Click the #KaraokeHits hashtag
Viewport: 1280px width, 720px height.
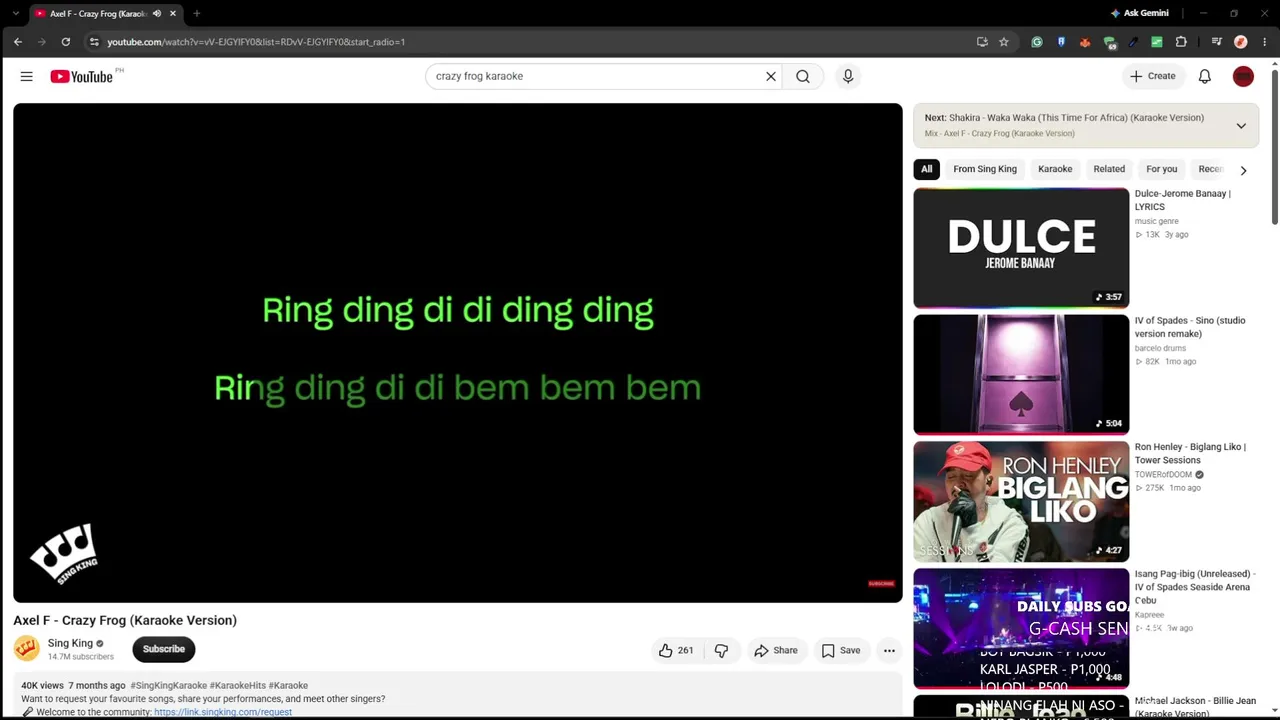pos(238,686)
